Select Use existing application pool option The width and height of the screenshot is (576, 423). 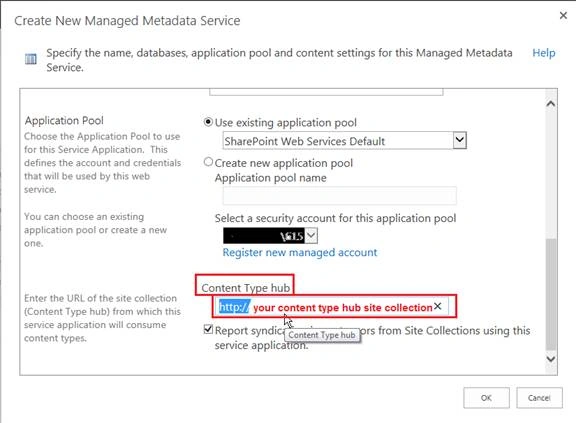pos(208,122)
